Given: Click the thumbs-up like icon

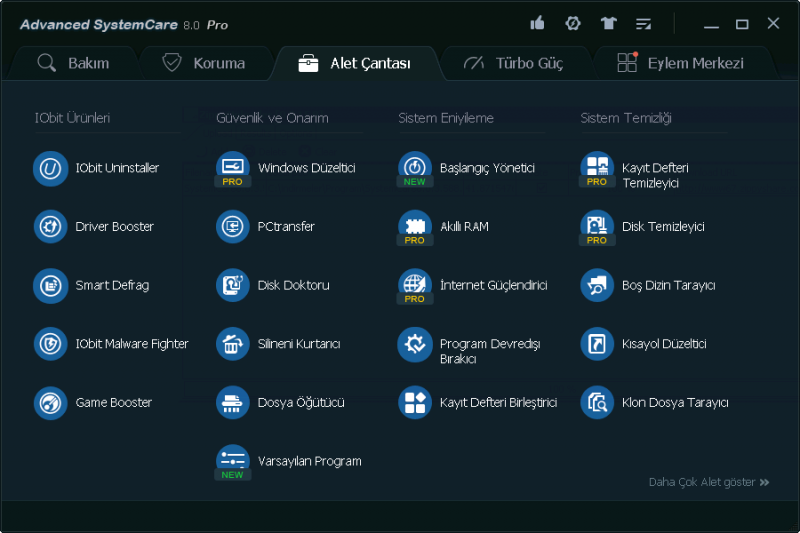Looking at the screenshot, I should coord(537,23).
